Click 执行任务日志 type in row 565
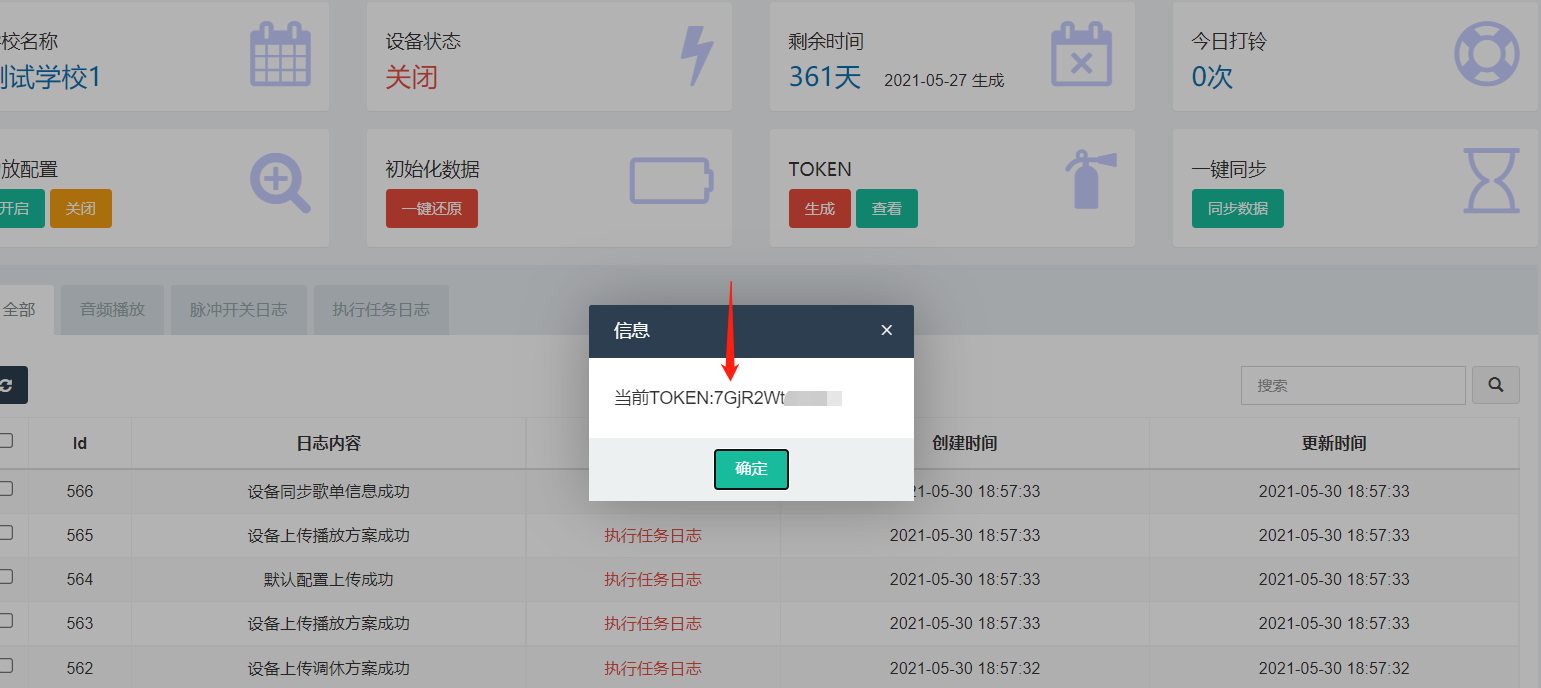1541x688 pixels. click(653, 536)
